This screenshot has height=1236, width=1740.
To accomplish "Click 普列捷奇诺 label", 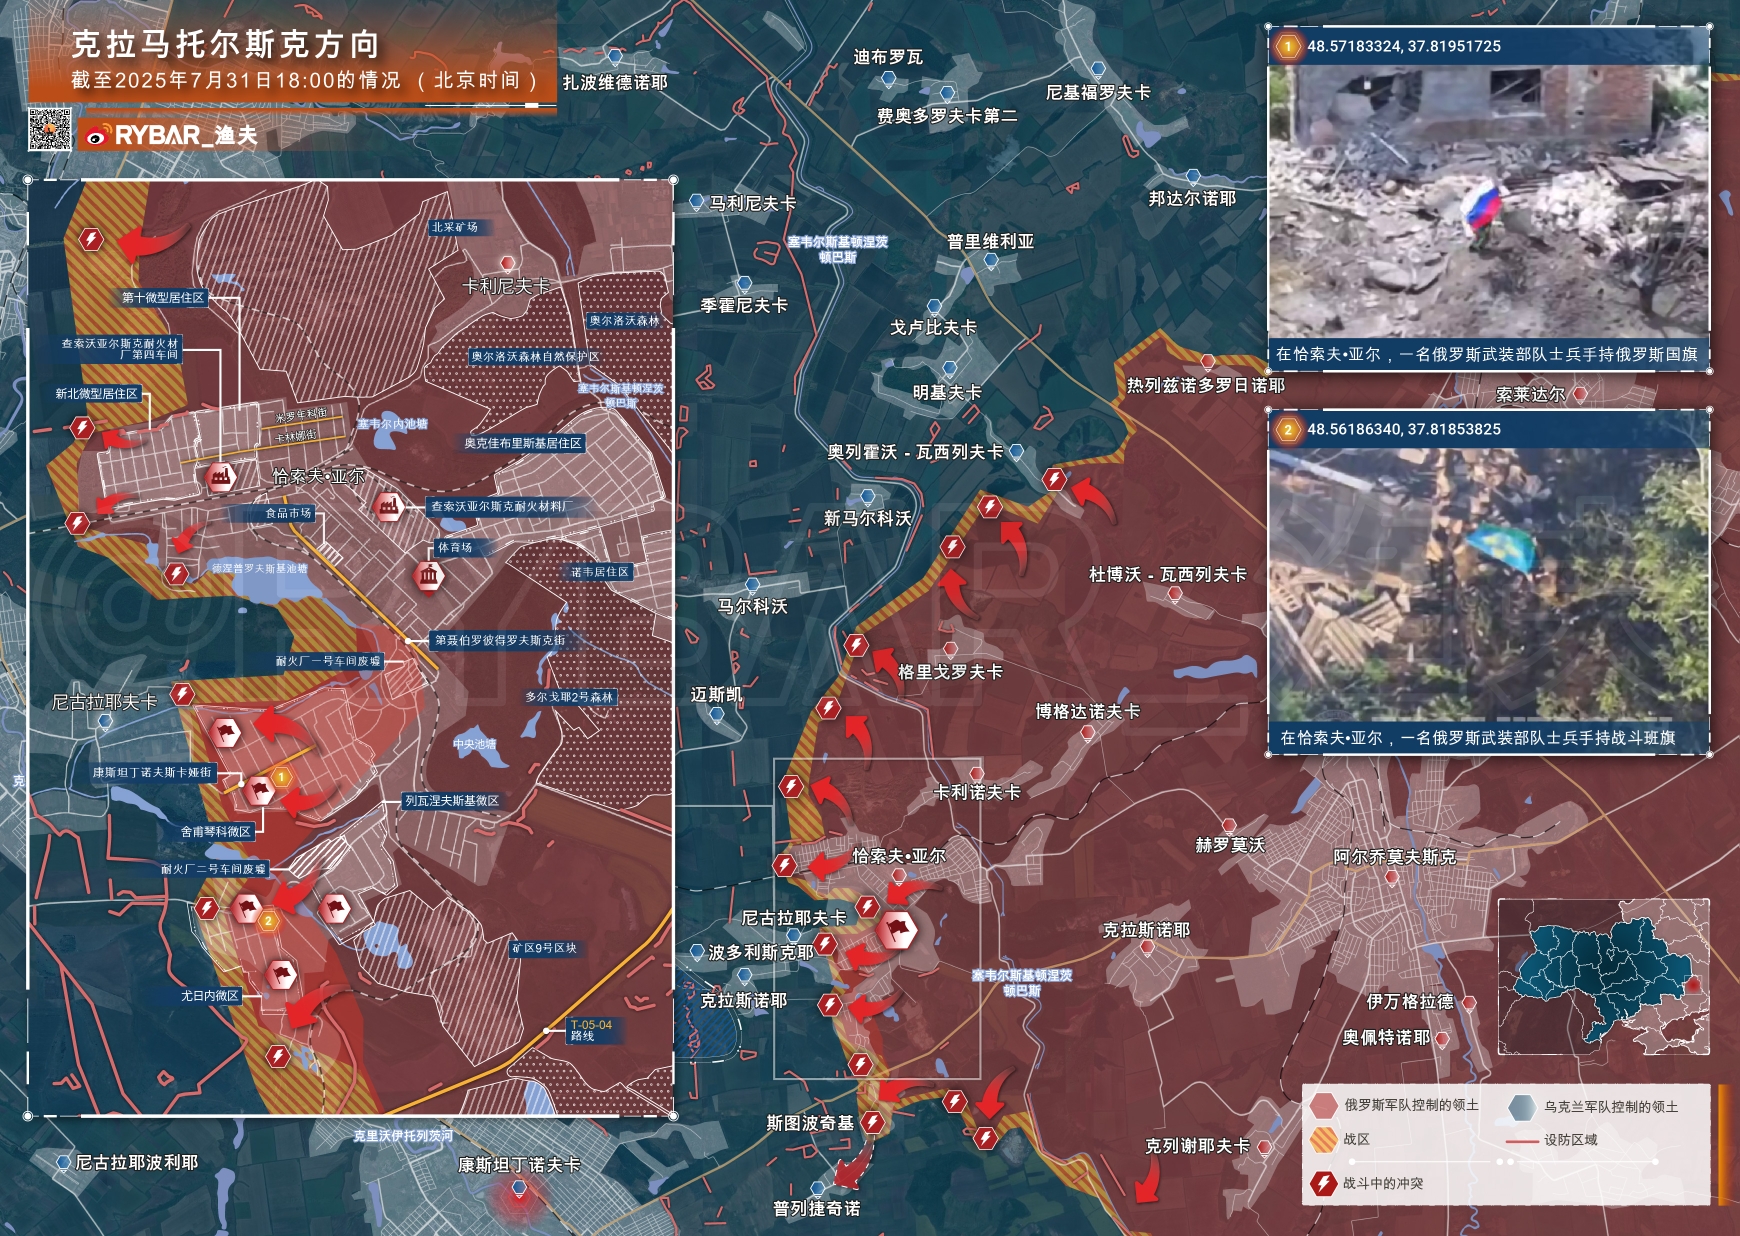I will [816, 1208].
